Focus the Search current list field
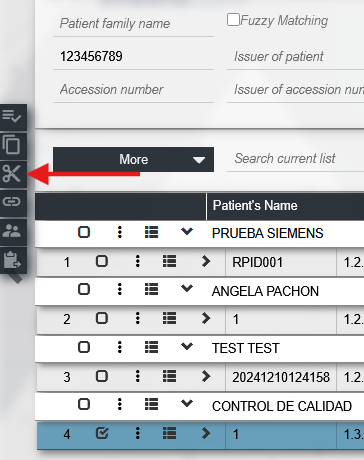Screen dimensions: 364x460 click(295, 159)
